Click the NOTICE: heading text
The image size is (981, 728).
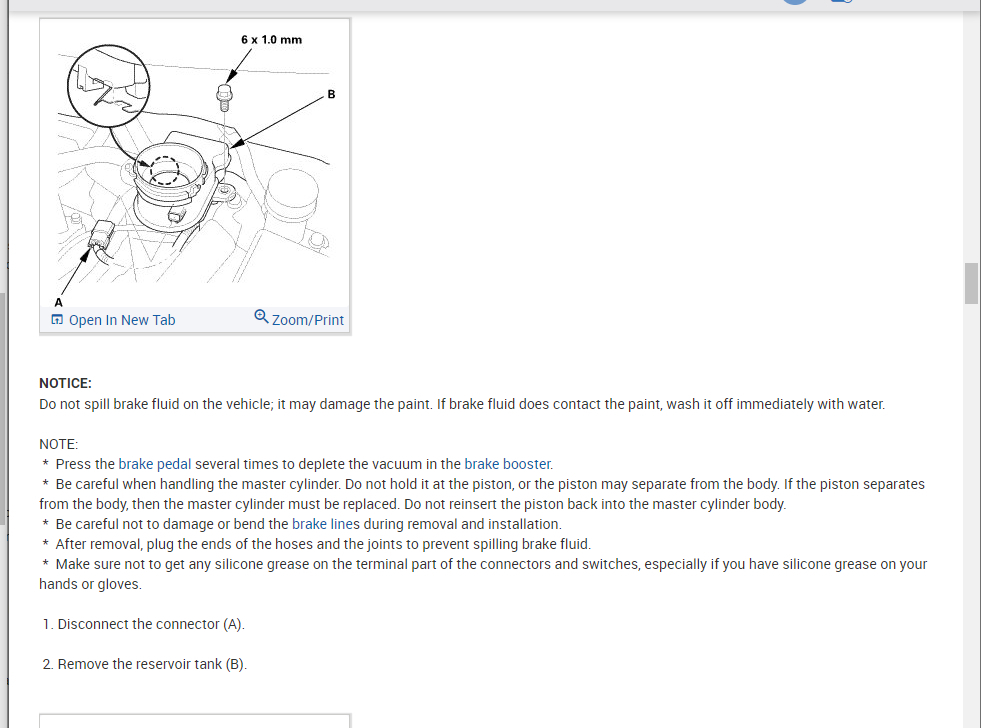point(65,383)
